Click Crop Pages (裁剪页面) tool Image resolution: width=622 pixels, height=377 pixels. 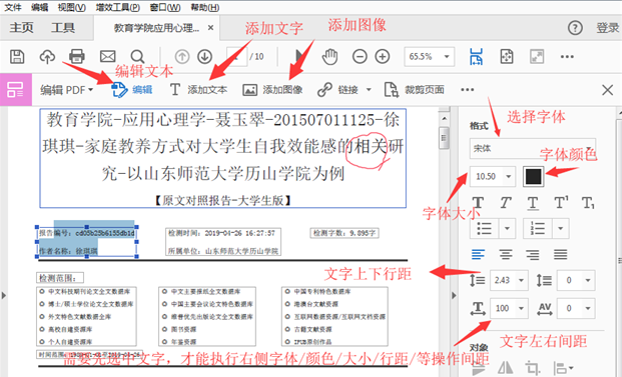coord(414,90)
